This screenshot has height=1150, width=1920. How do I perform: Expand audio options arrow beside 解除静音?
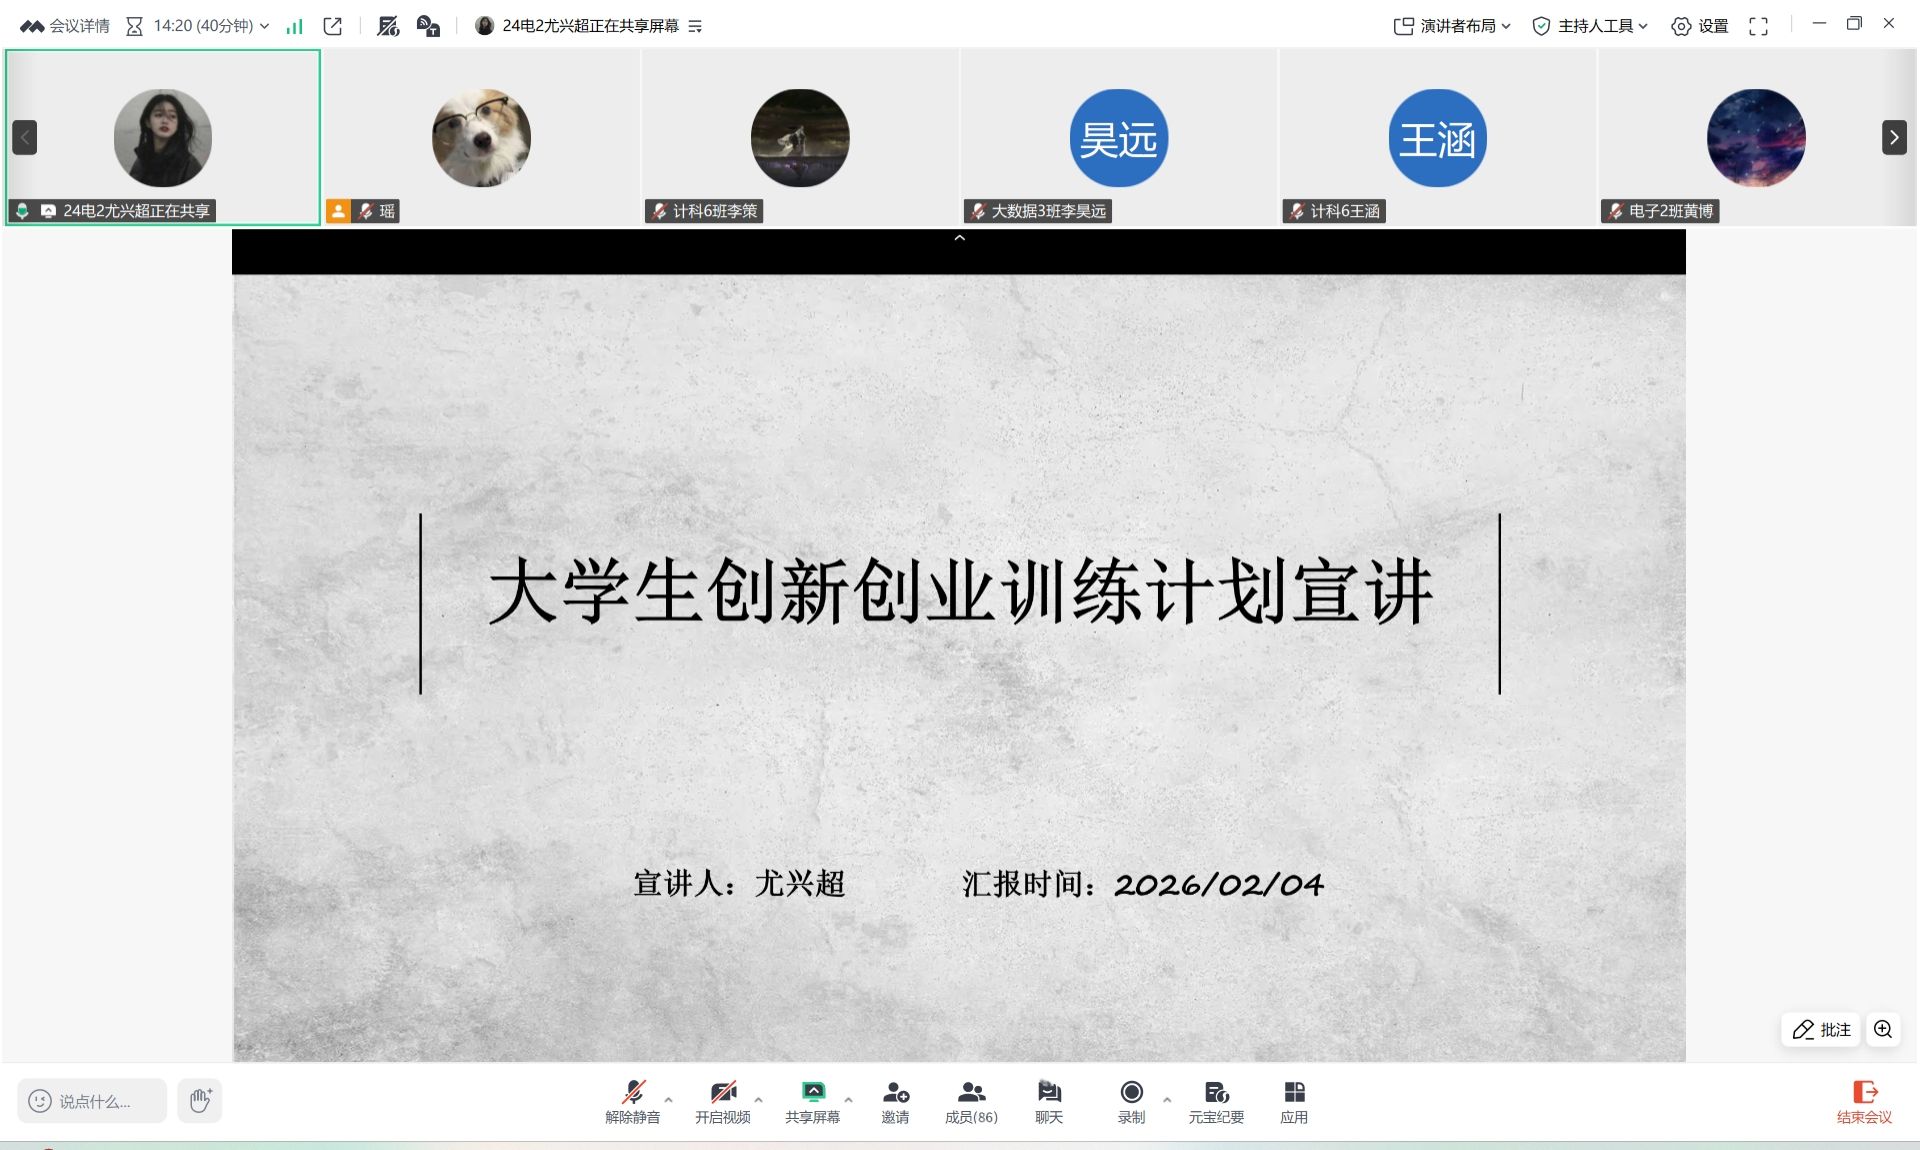point(669,1099)
